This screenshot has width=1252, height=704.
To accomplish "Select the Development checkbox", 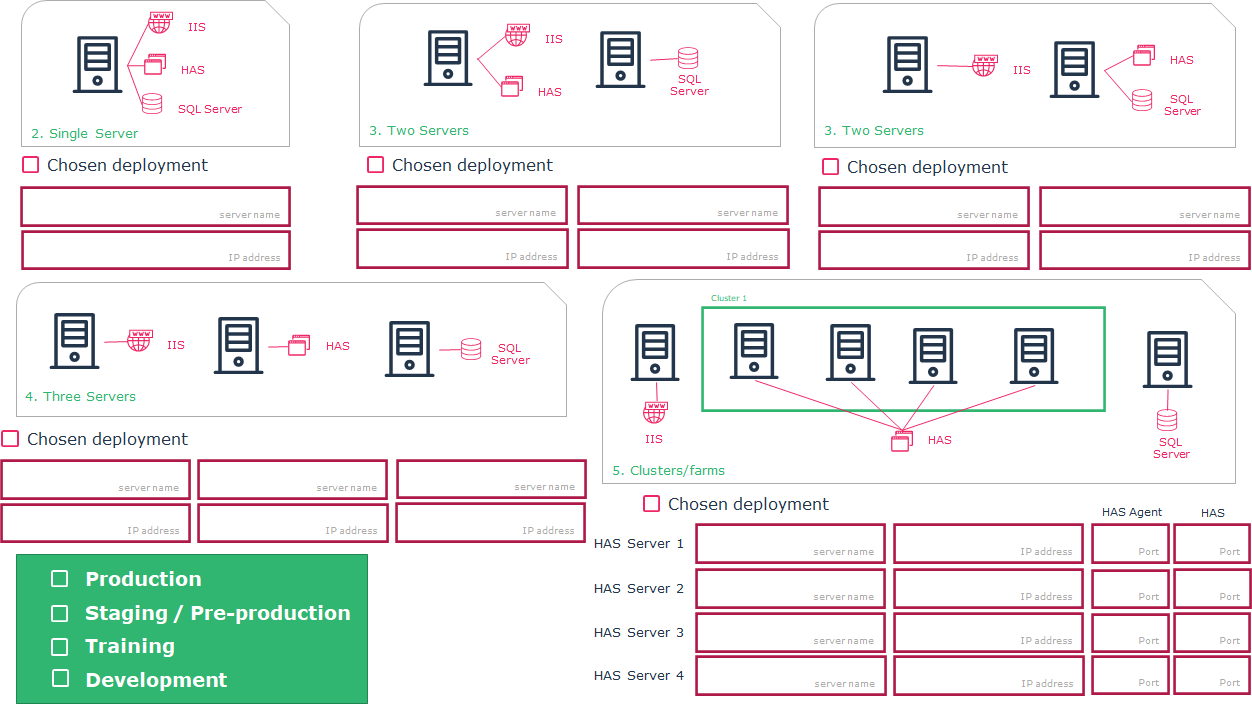I will (60, 679).
